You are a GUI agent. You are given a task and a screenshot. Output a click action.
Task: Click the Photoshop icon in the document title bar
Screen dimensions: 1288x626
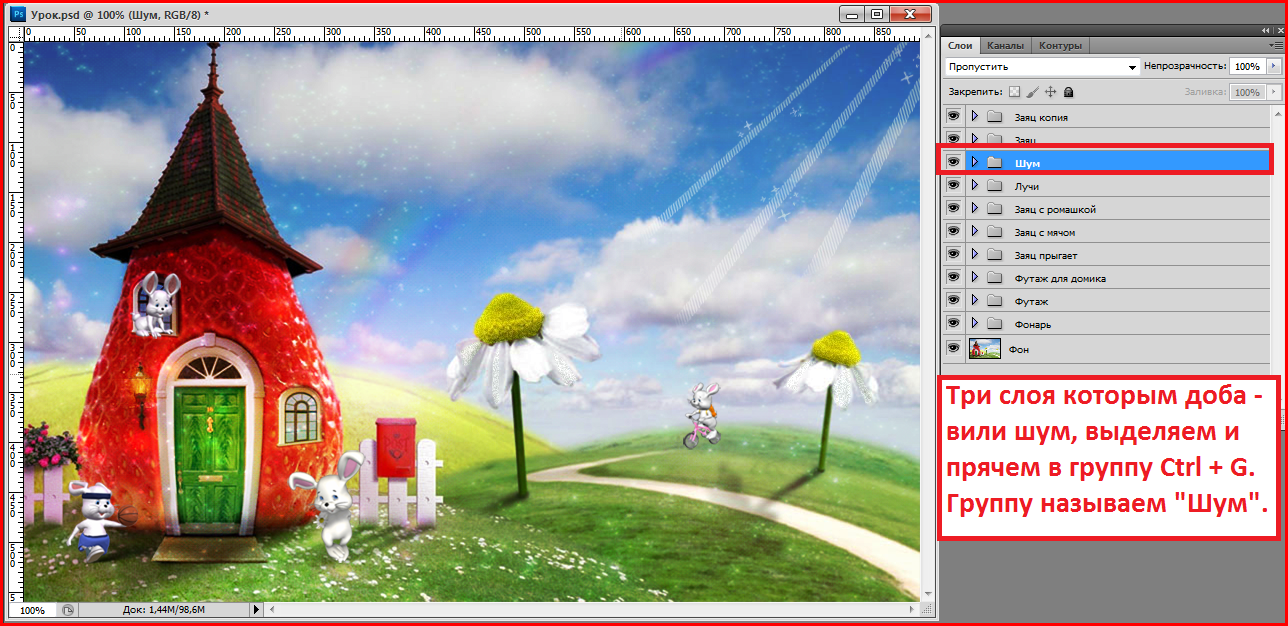pyautogui.click(x=19, y=14)
